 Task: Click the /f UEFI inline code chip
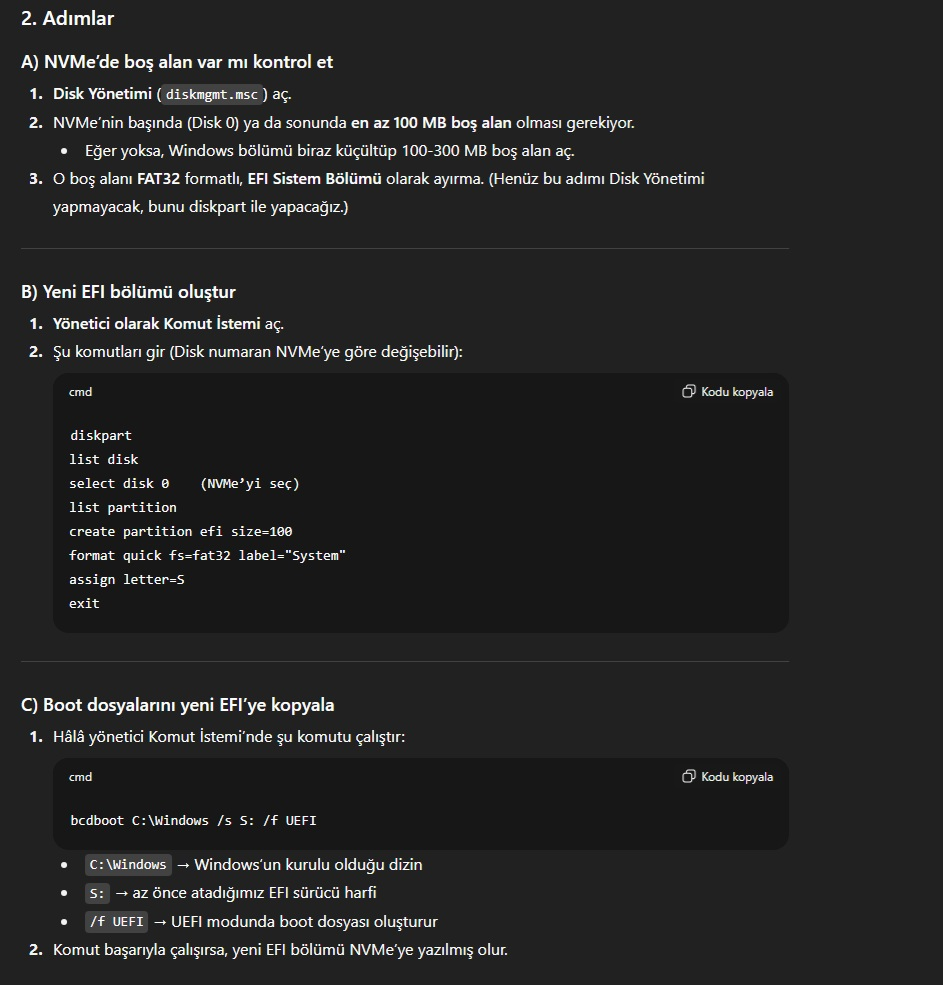pyautogui.click(x=116, y=922)
